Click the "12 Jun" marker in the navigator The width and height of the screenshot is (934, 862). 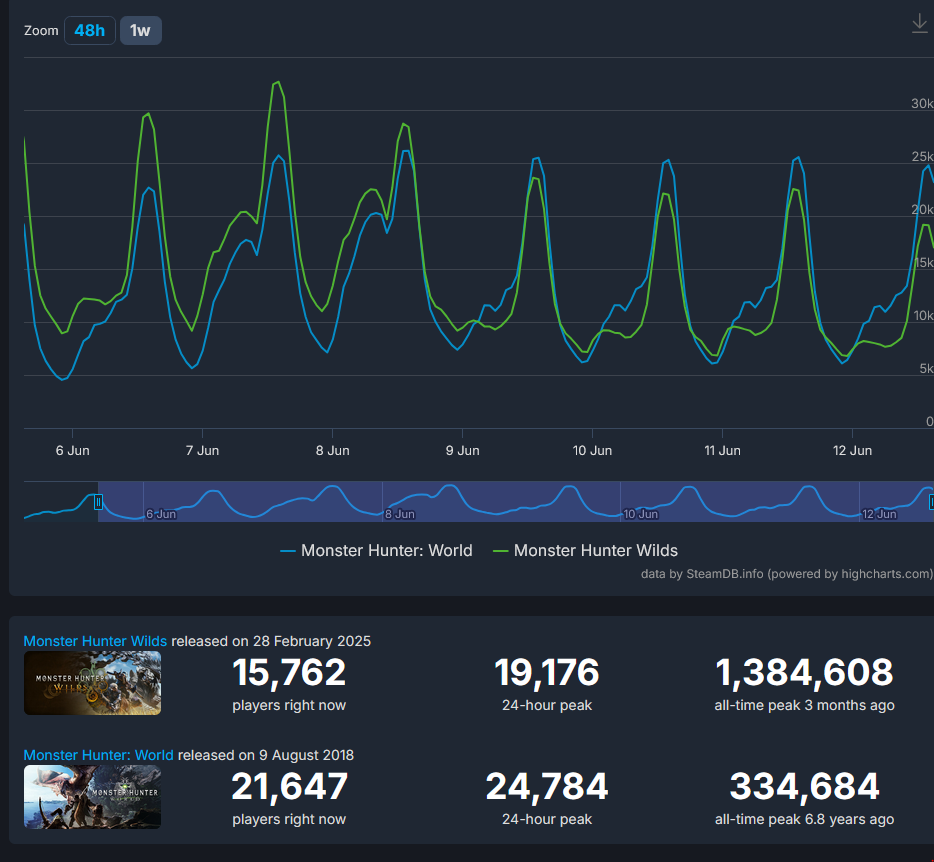[x=879, y=514]
